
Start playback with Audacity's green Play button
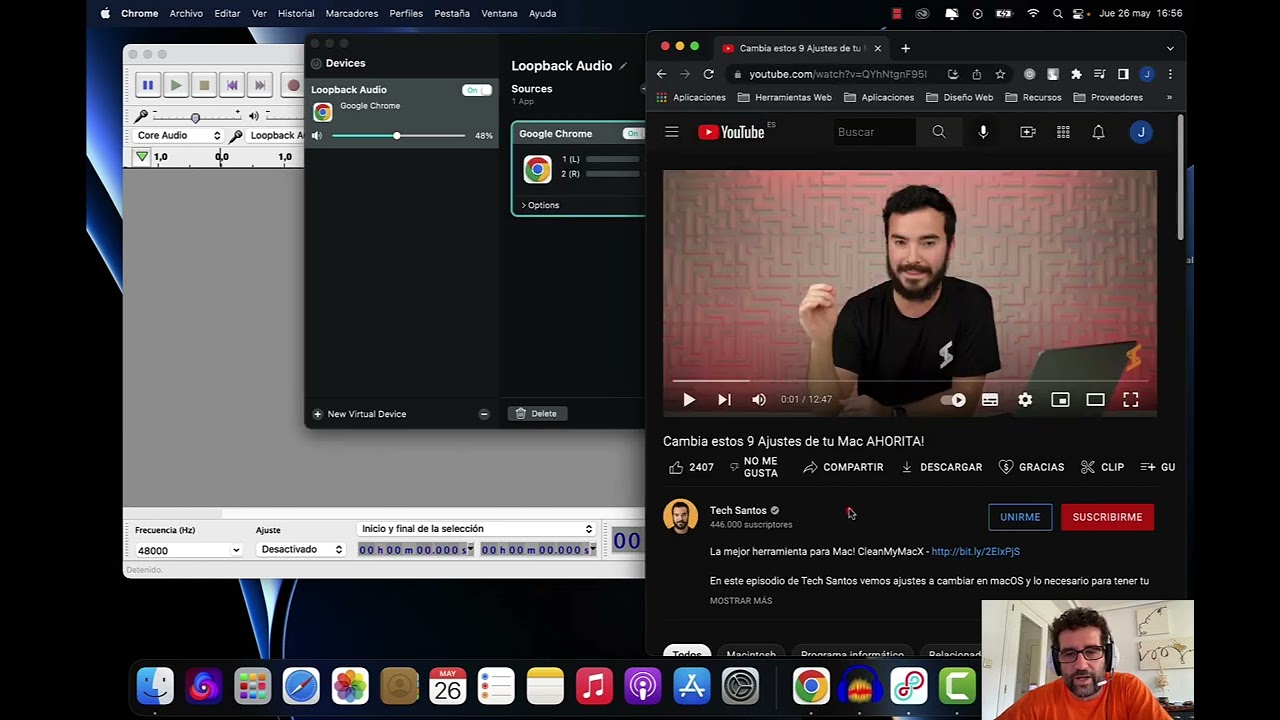coord(176,86)
